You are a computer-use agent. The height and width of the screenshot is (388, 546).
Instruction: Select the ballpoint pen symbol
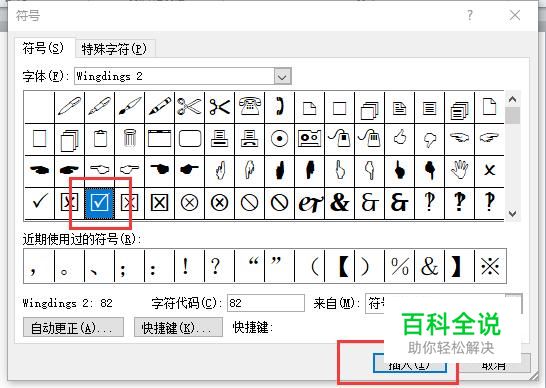click(x=69, y=107)
